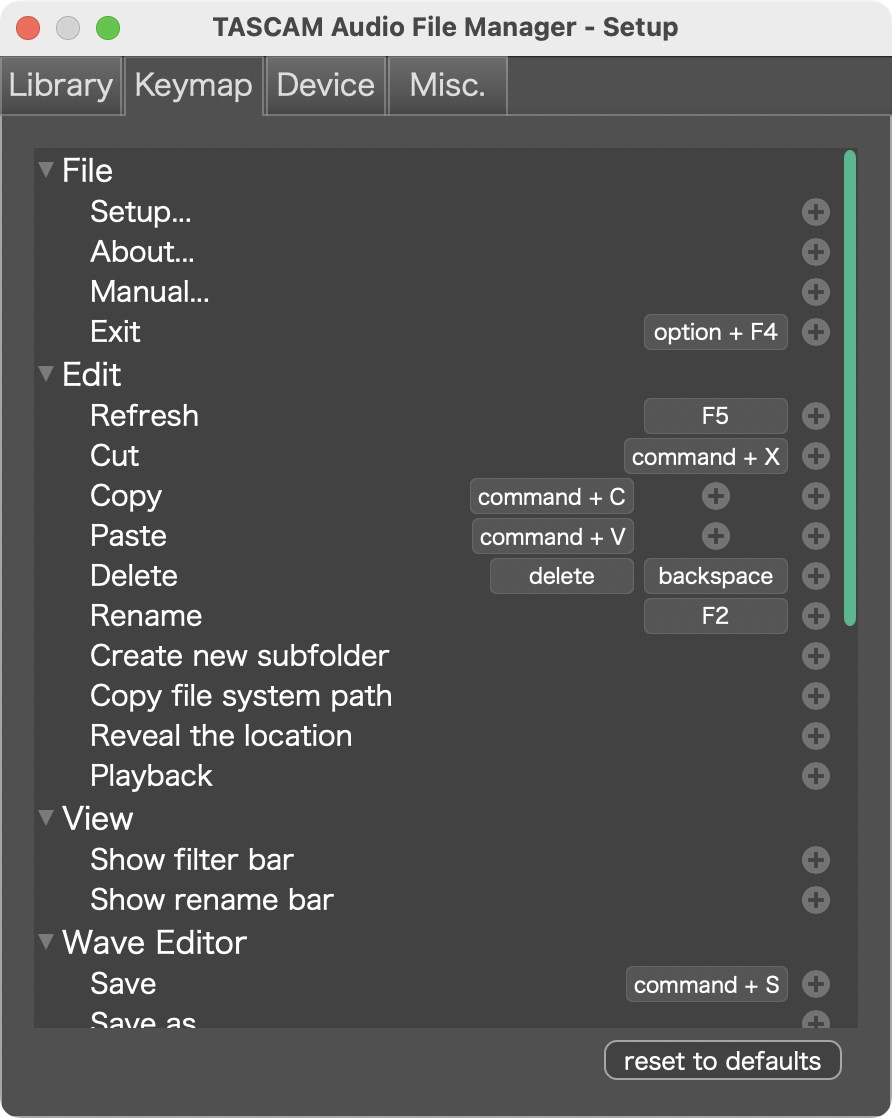Add another shortcut for Delete
892x1118 pixels.
816,576
